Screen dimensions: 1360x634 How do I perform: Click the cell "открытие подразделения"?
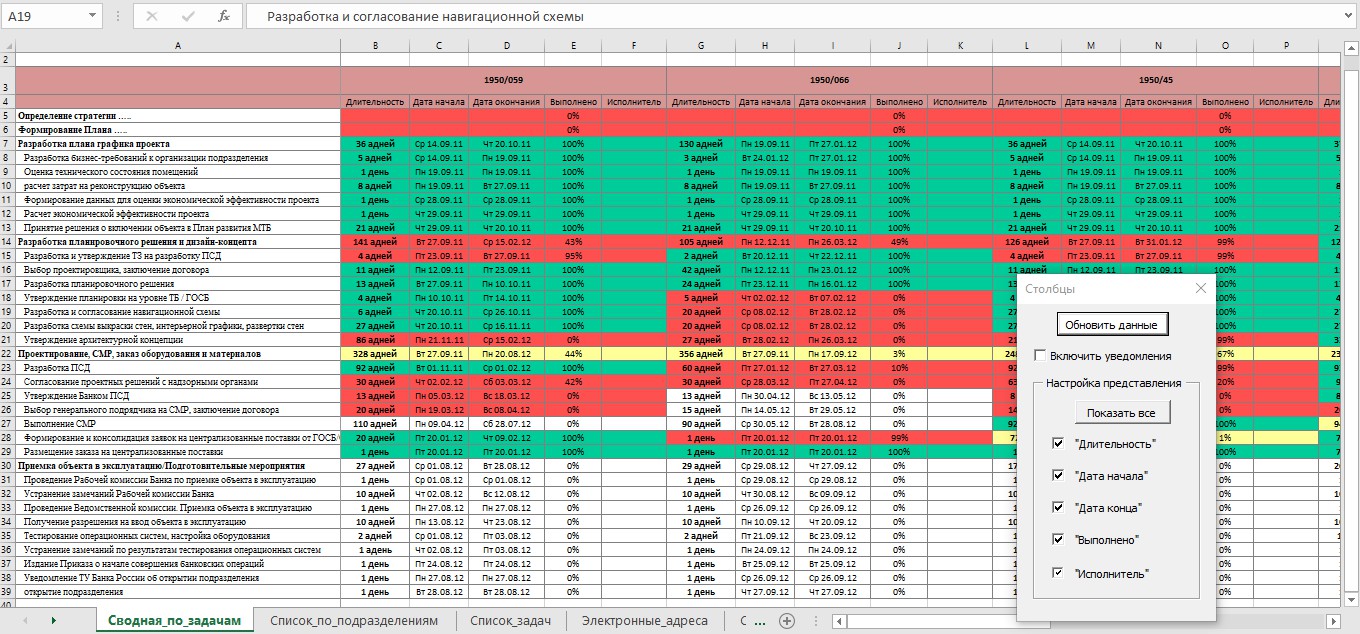pyautogui.click(x=178, y=592)
